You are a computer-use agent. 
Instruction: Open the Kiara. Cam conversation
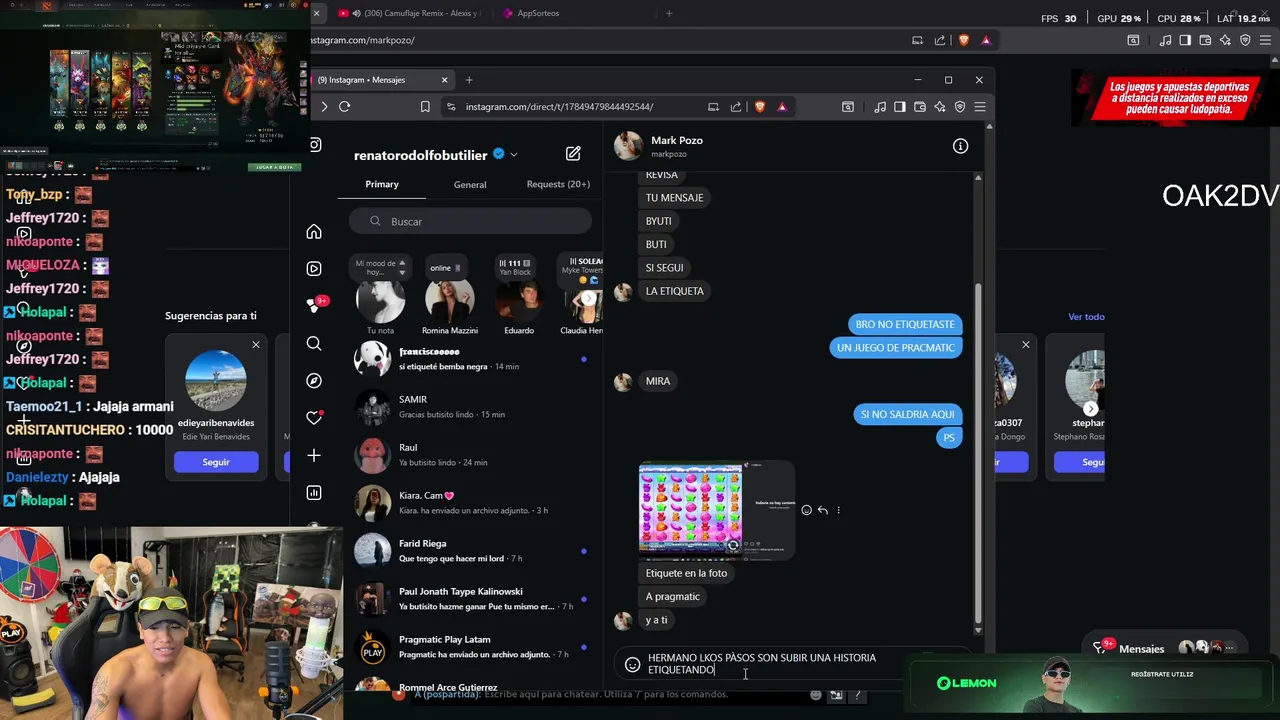pyautogui.click(x=470, y=503)
